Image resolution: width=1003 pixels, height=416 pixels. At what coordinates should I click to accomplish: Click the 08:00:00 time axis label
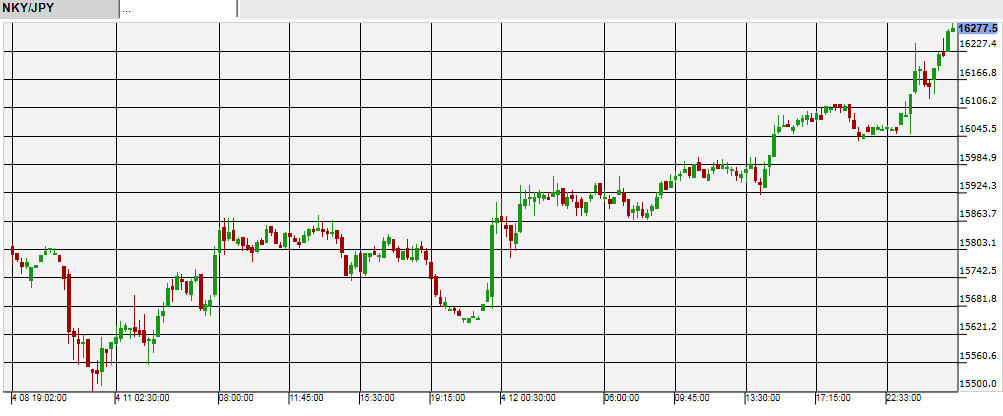[238, 398]
